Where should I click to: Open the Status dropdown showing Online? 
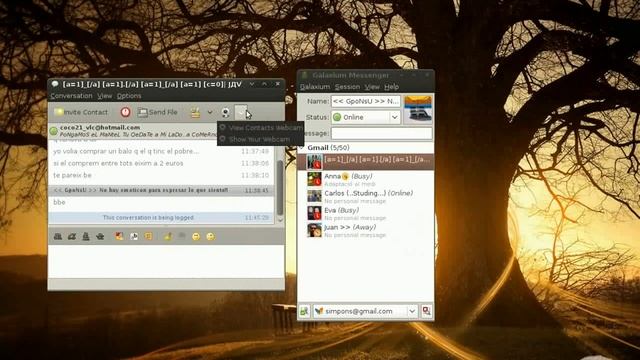tap(366, 117)
